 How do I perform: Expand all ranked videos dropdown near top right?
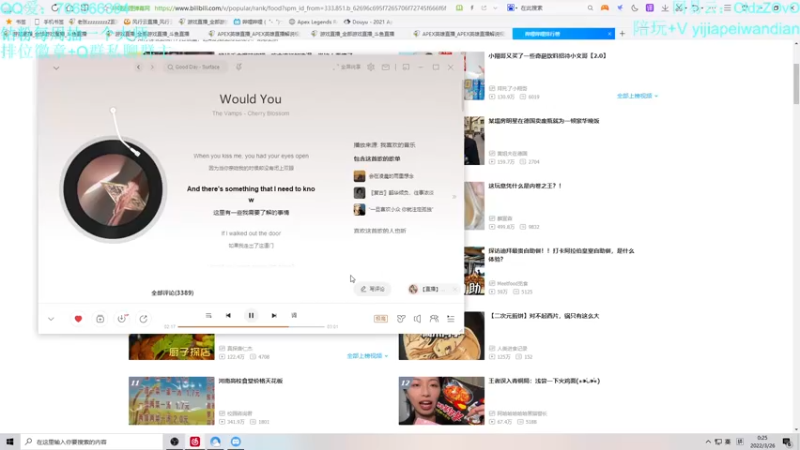click(x=637, y=96)
